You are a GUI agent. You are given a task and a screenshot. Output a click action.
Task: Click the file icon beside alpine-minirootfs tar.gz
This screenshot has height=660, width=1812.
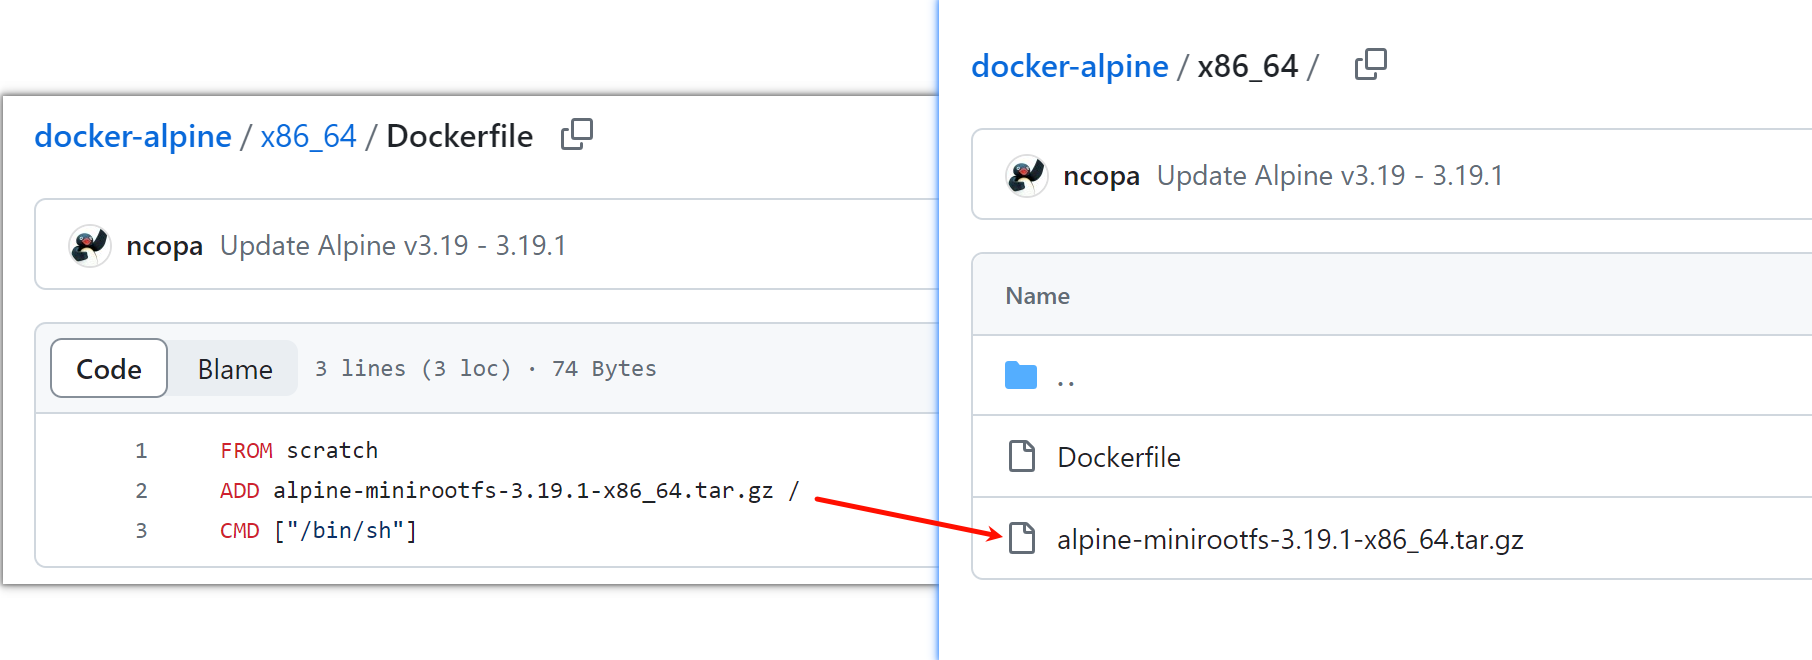pyautogui.click(x=1021, y=538)
